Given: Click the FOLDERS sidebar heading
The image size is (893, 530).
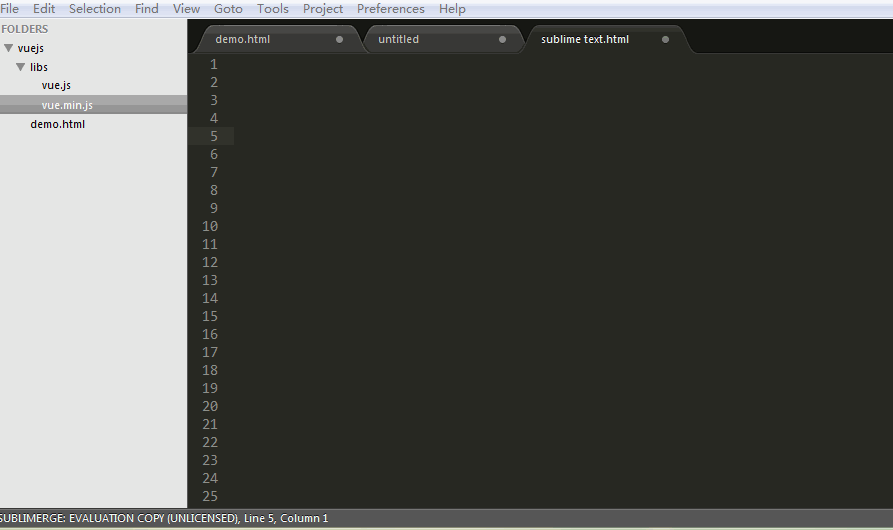Looking at the screenshot, I should pyautogui.click(x=24, y=29).
